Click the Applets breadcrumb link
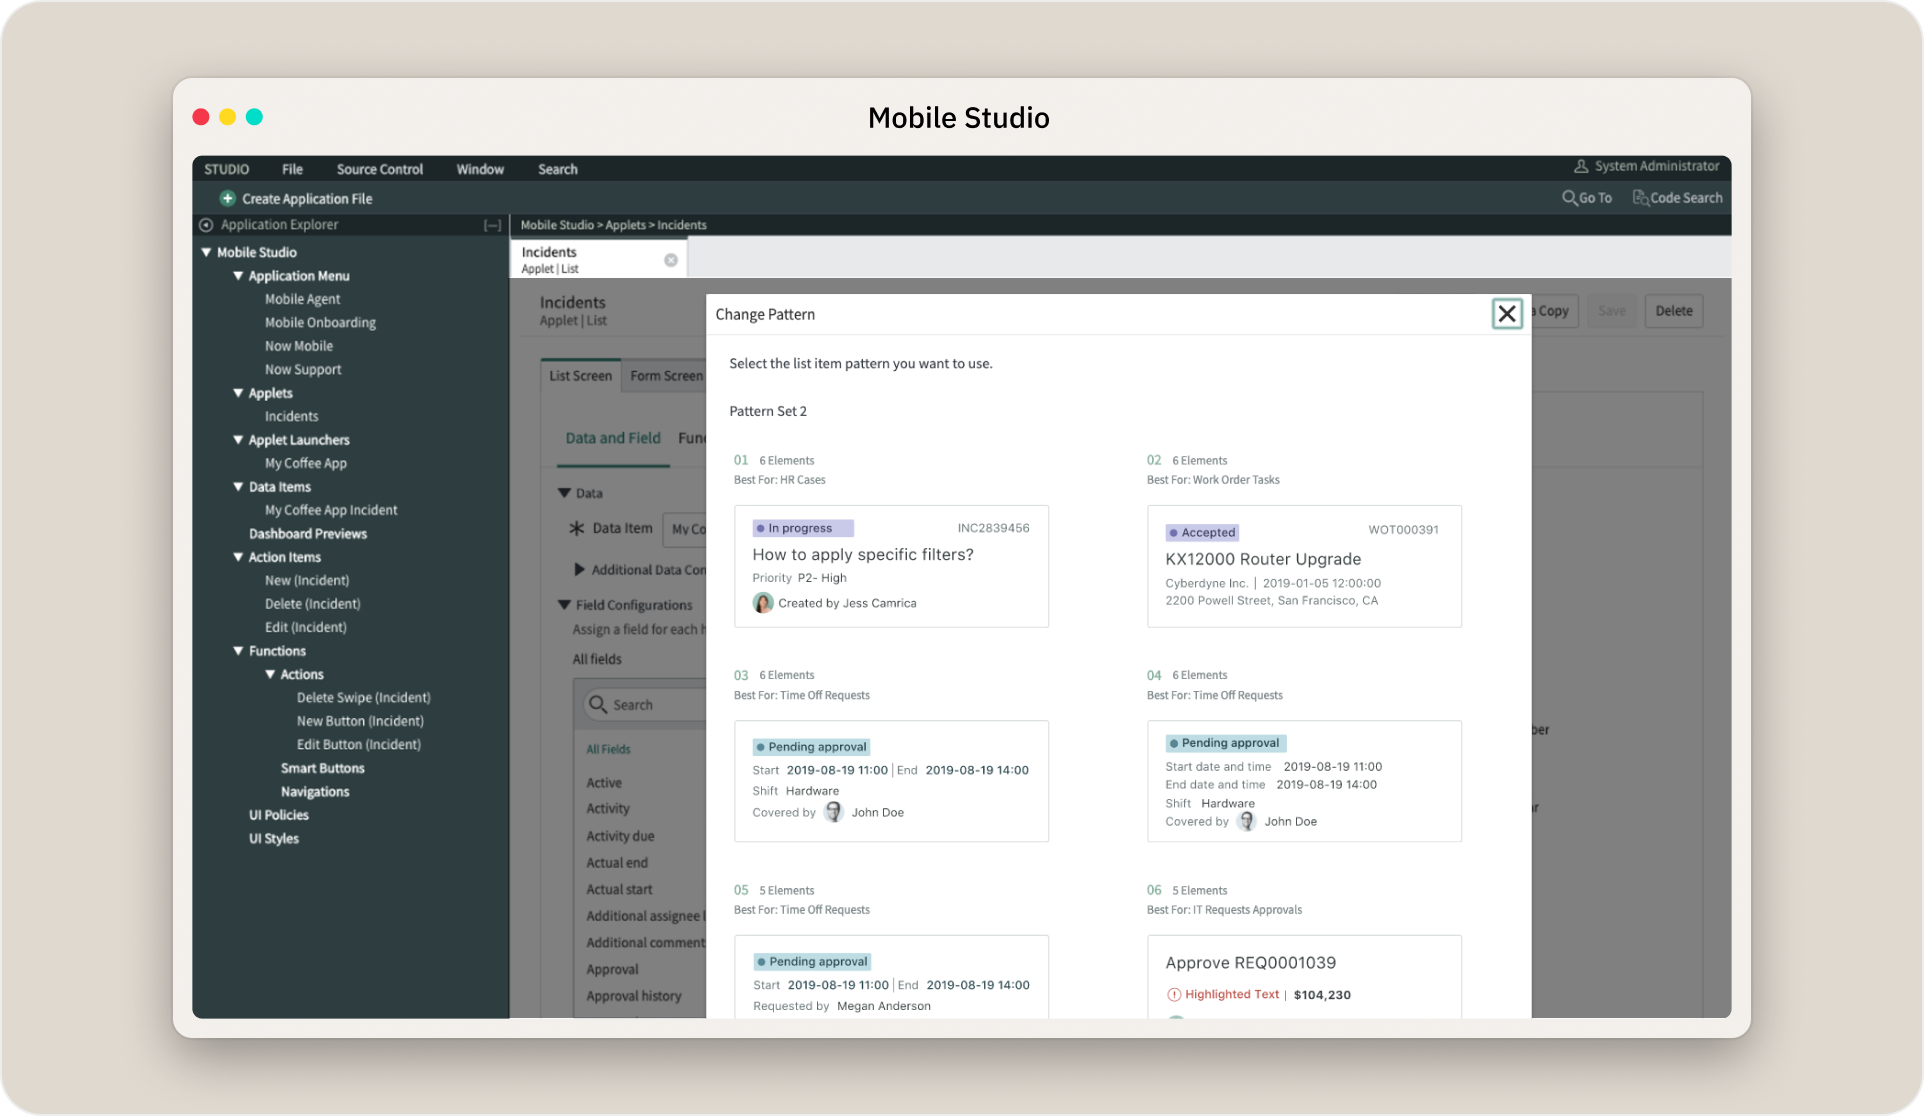Screen dimensions: 1924x1116 [x=625, y=225]
